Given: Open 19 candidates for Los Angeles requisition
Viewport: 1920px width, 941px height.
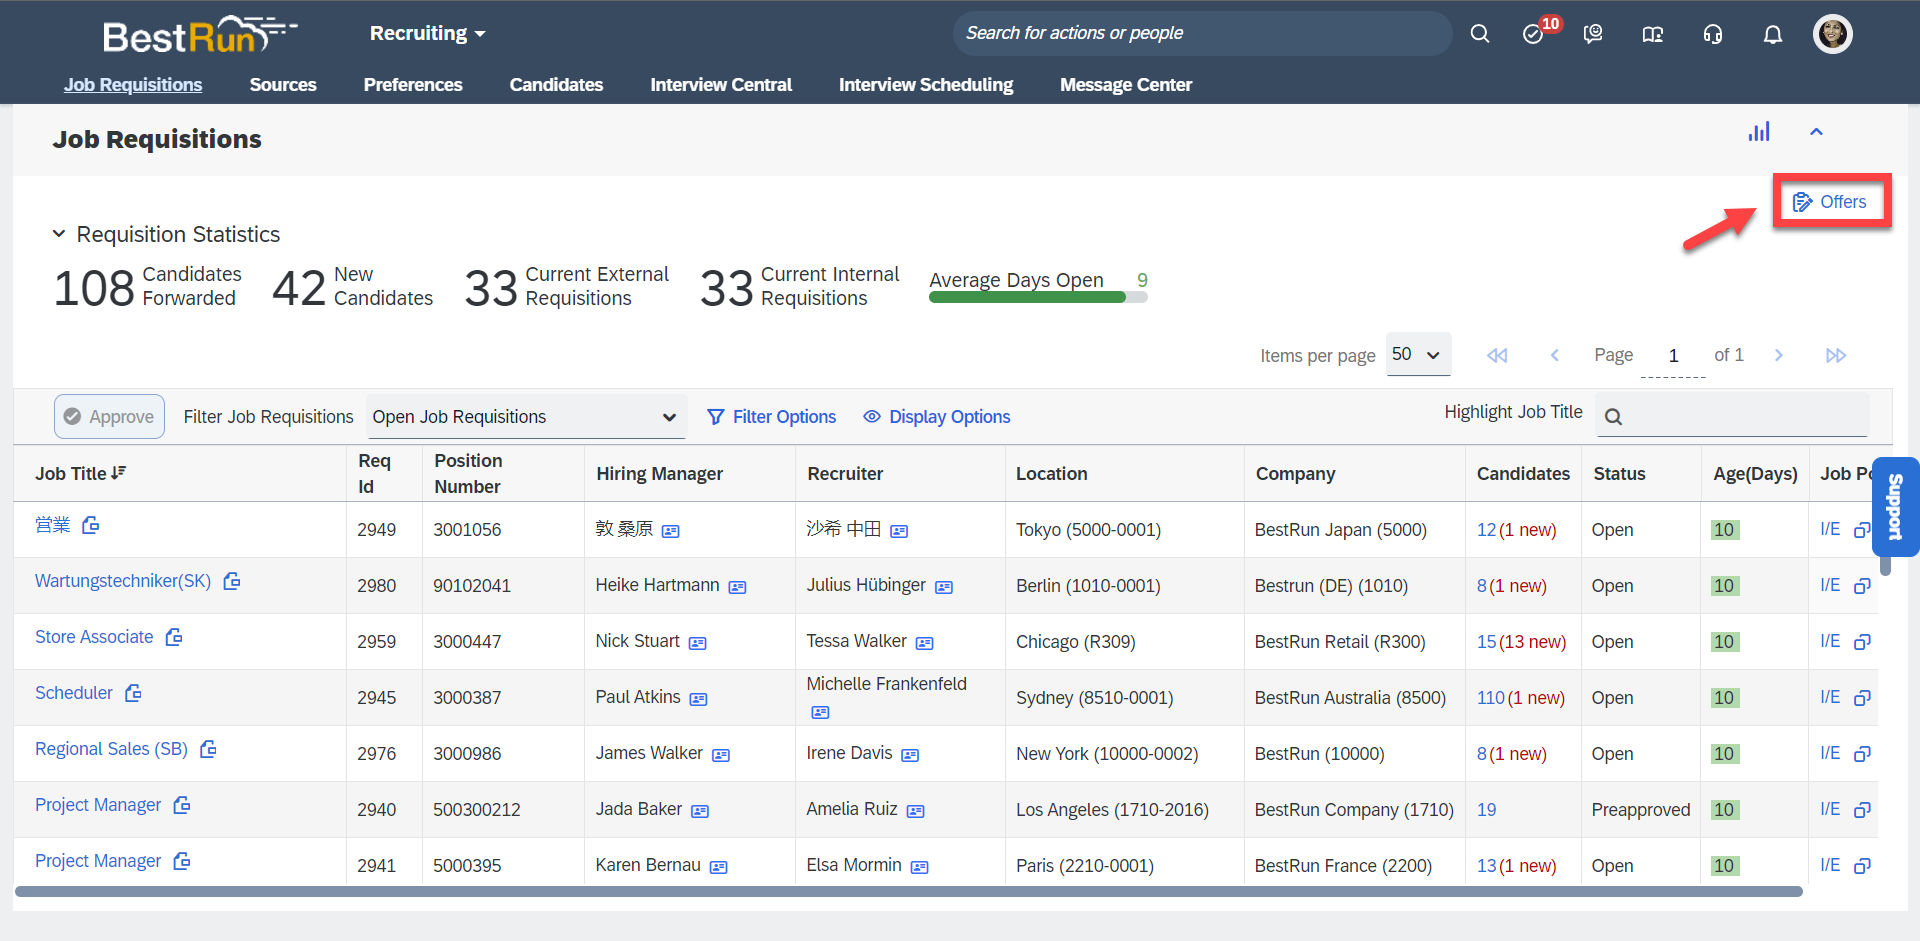Looking at the screenshot, I should coord(1487,810).
